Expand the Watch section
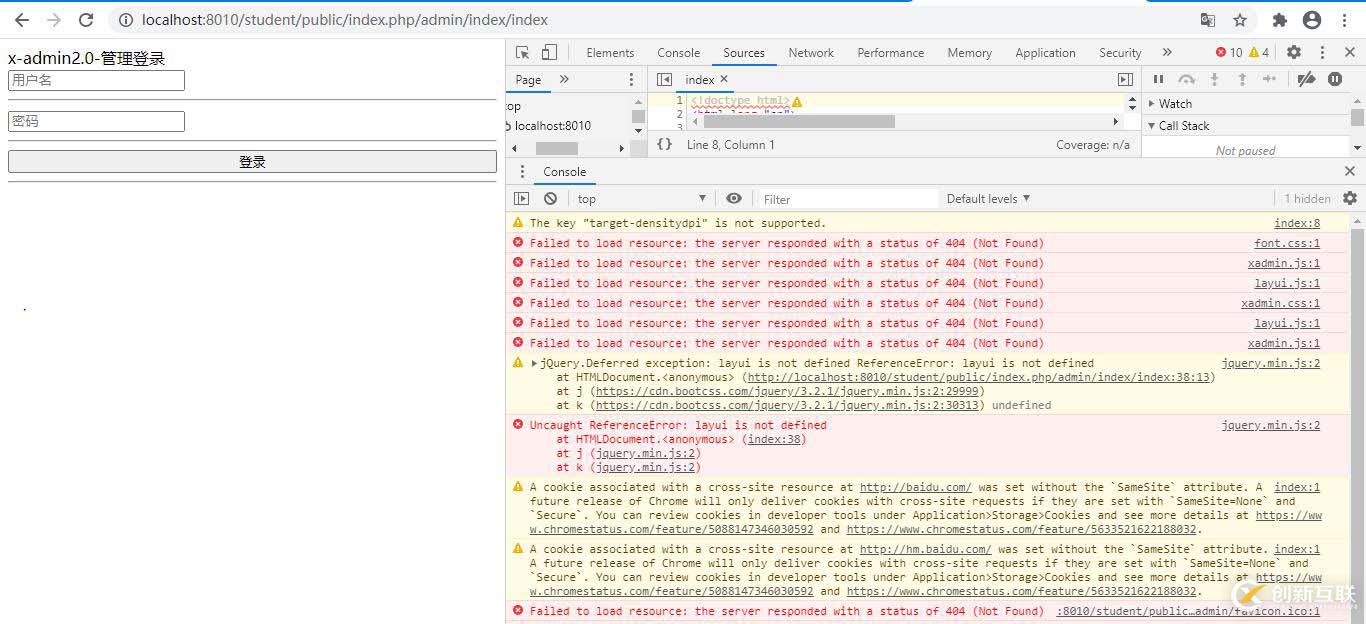This screenshot has width=1366, height=624. click(1175, 104)
